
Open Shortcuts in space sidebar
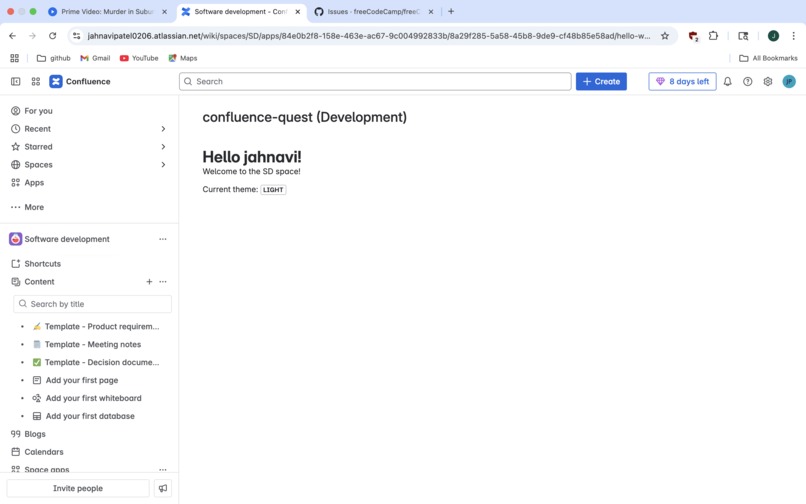(x=36, y=263)
